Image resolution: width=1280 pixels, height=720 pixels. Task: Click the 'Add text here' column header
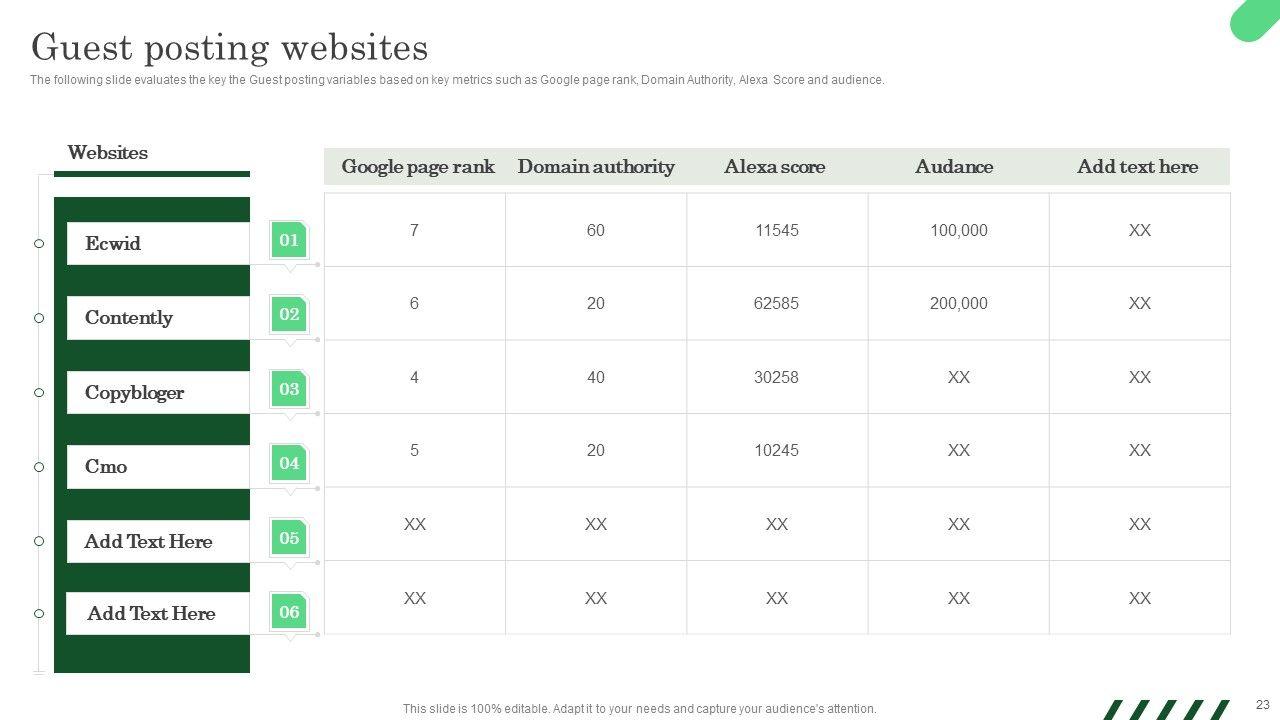pyautogui.click(x=1137, y=167)
